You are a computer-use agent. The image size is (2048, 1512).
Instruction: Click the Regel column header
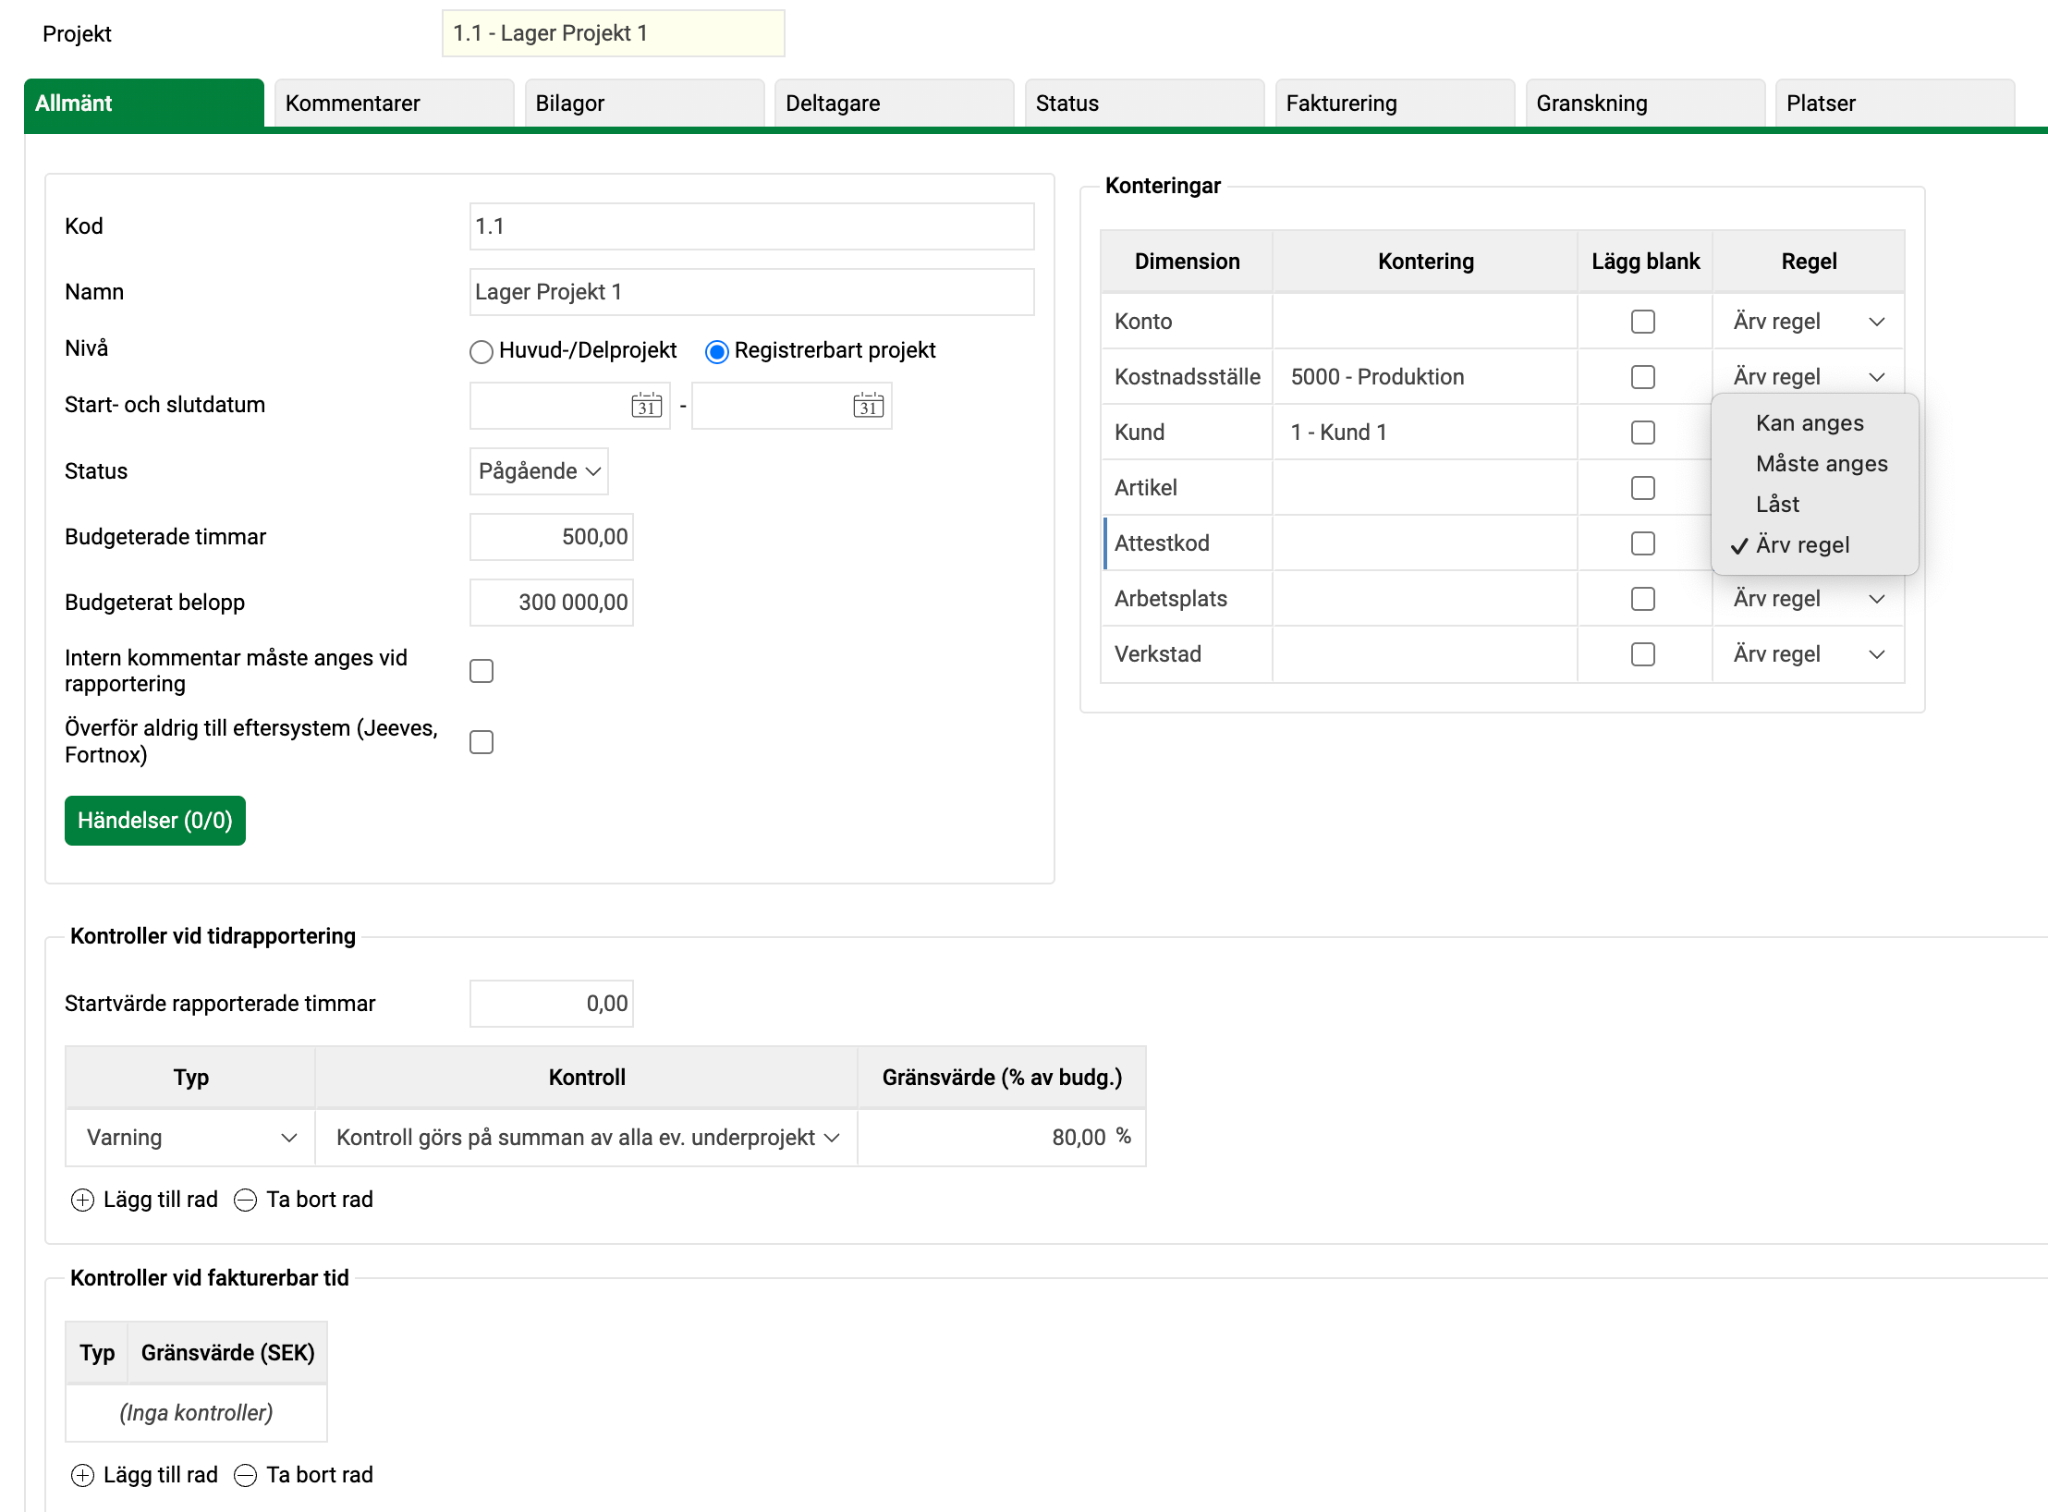(1808, 262)
